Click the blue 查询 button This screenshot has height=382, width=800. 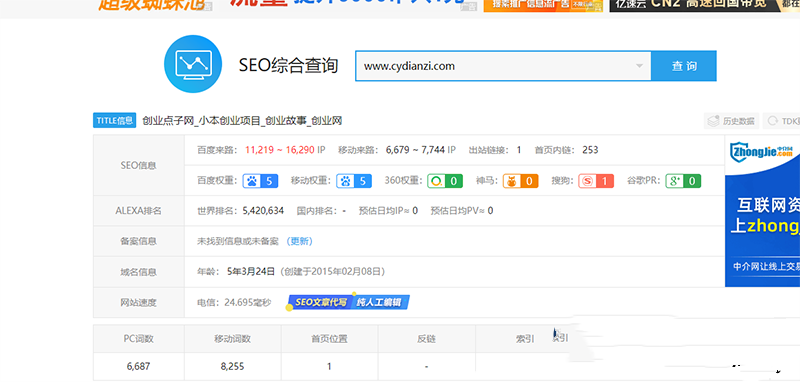[684, 66]
